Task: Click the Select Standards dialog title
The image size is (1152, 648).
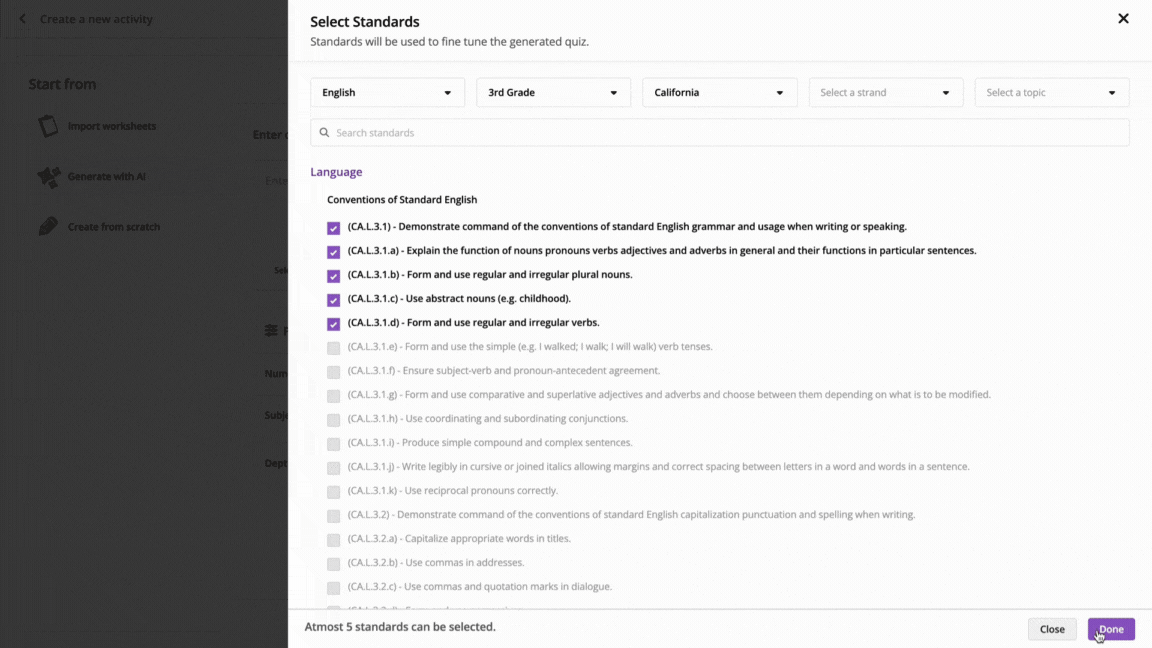Action: coord(364,22)
